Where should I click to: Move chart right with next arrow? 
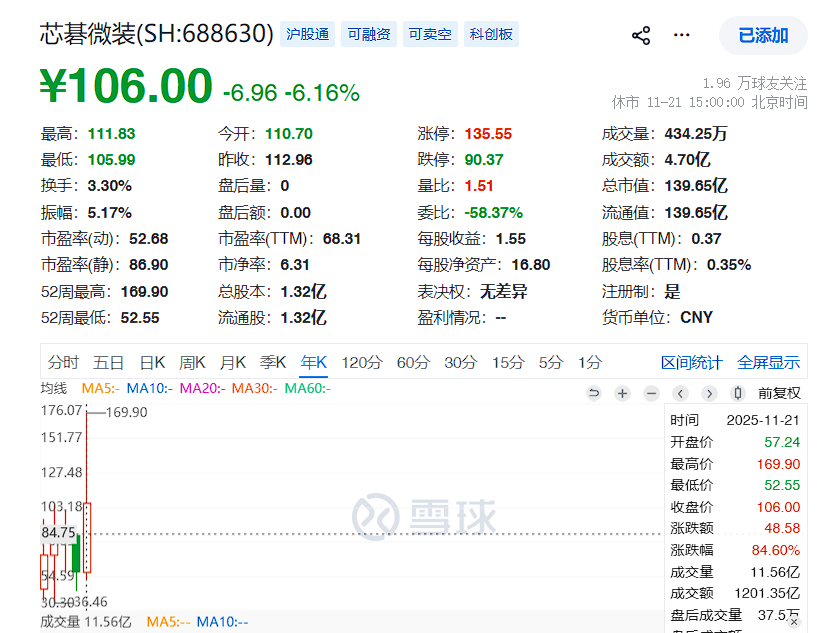tap(709, 393)
